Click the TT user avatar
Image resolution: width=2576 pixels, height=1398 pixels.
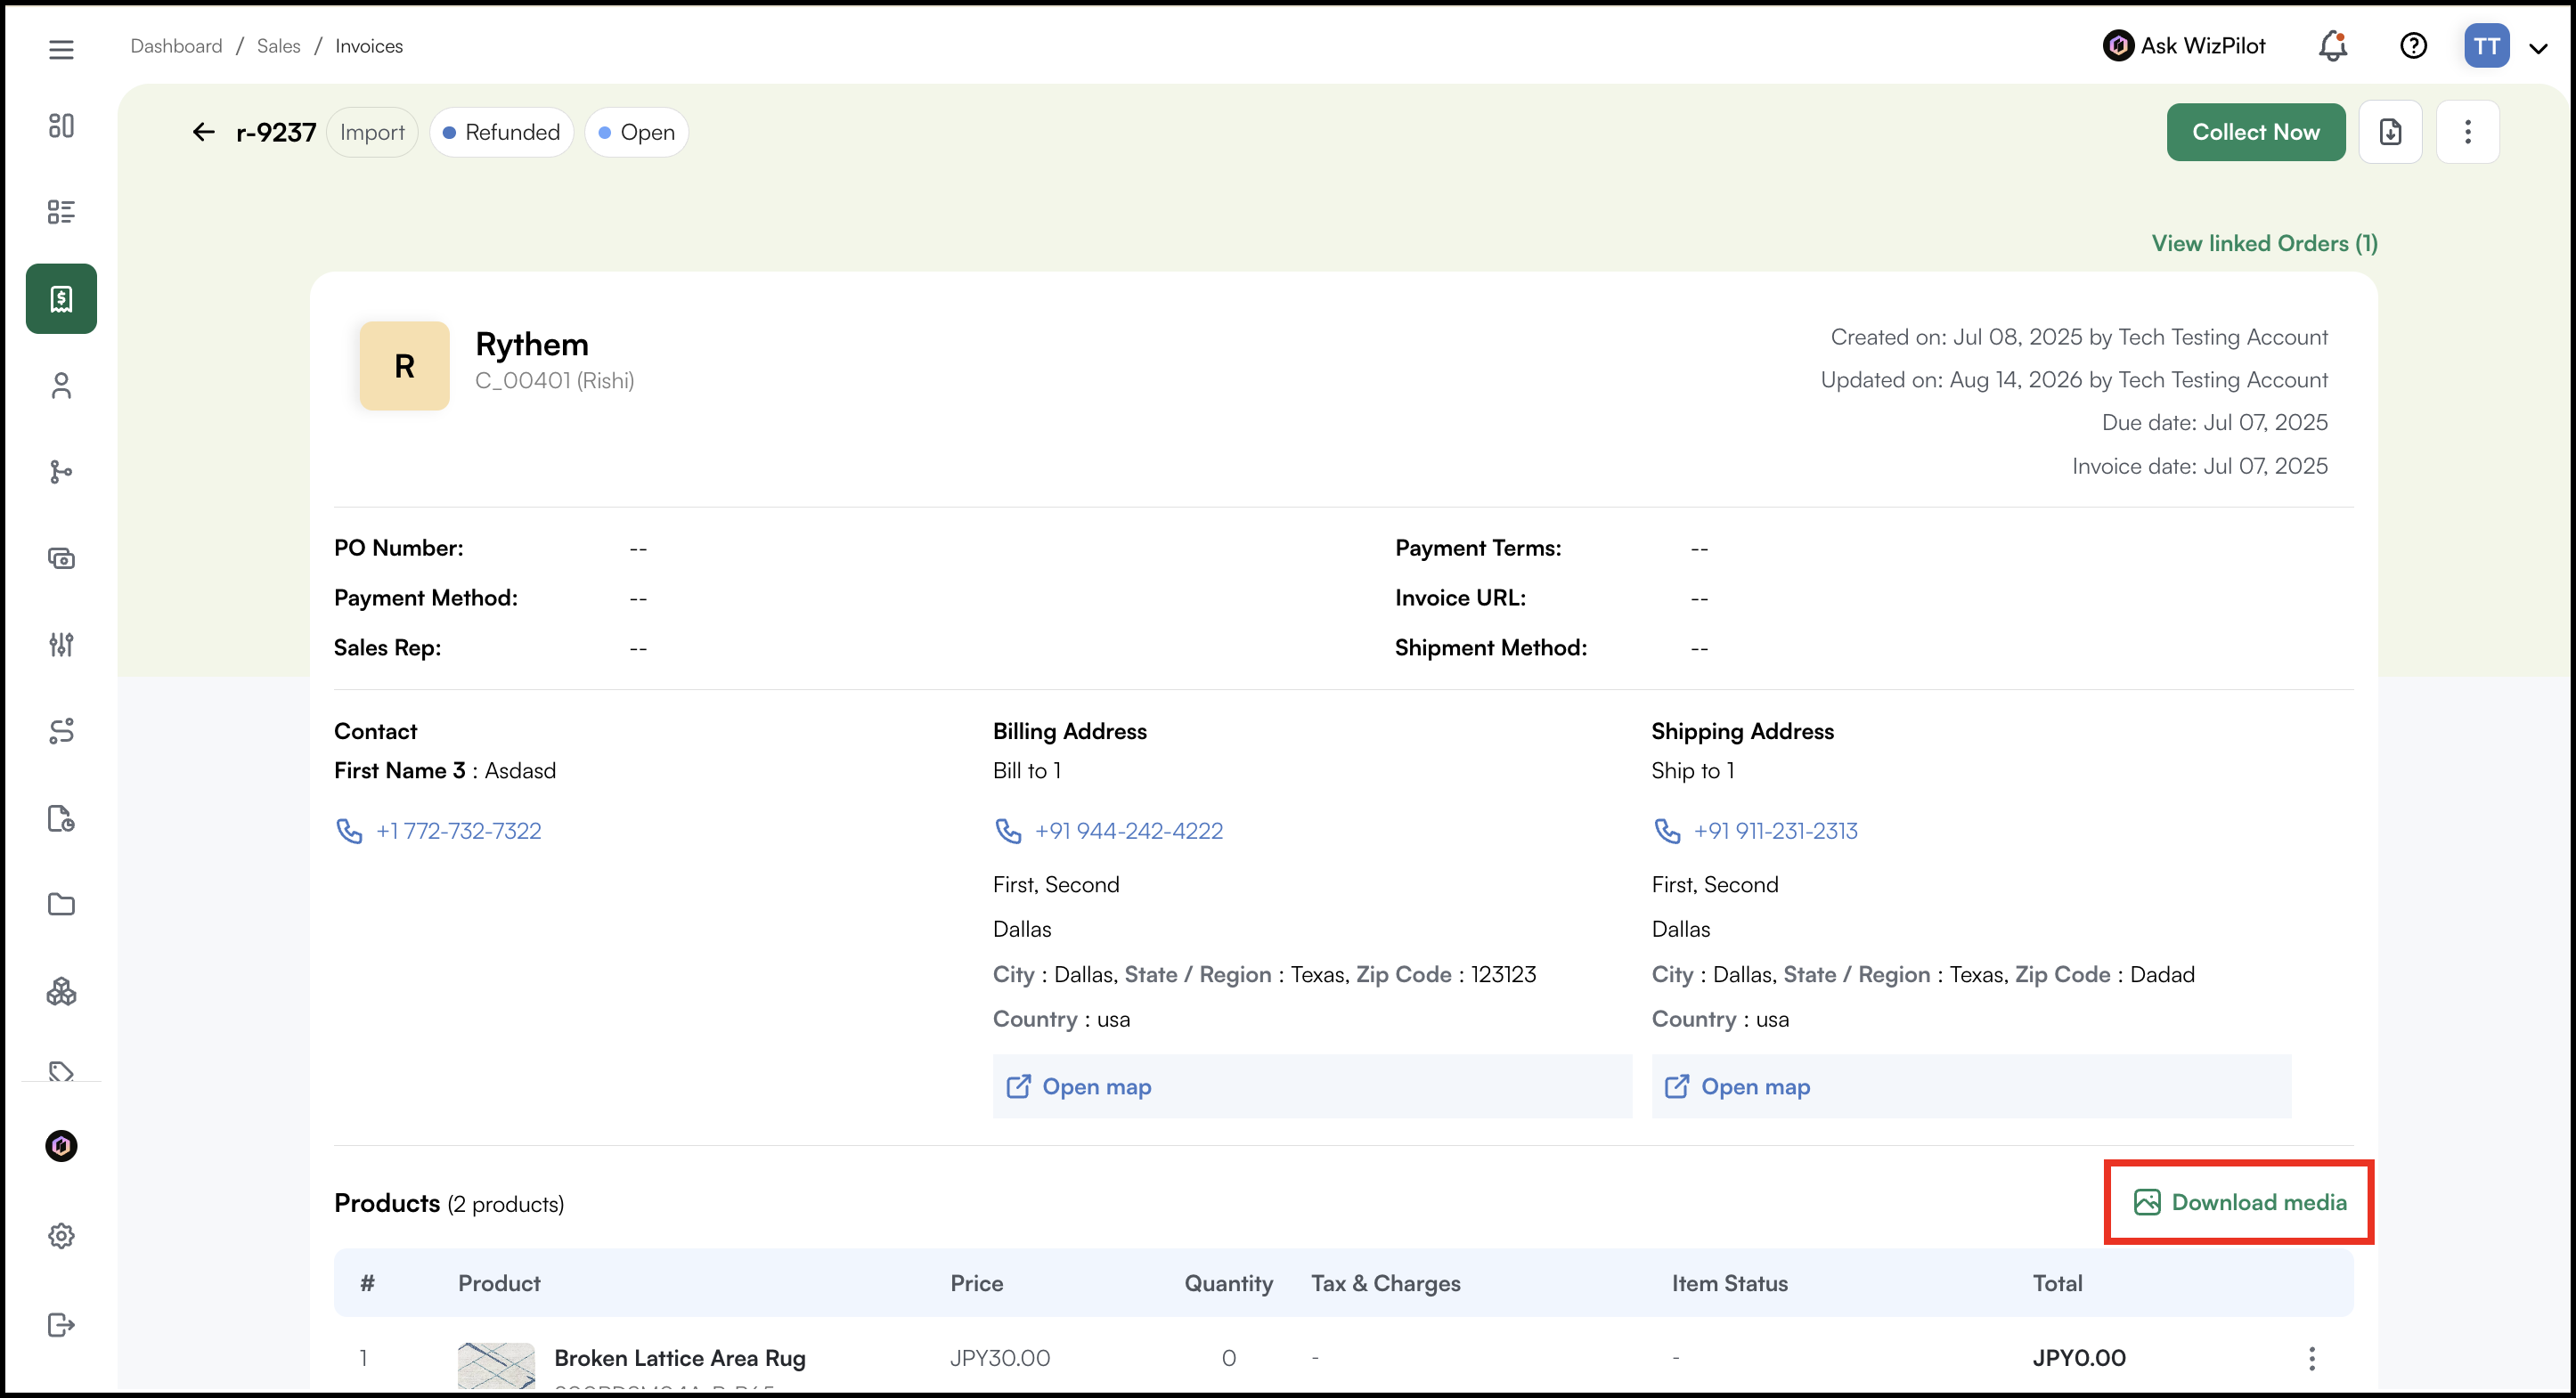click(x=2486, y=46)
